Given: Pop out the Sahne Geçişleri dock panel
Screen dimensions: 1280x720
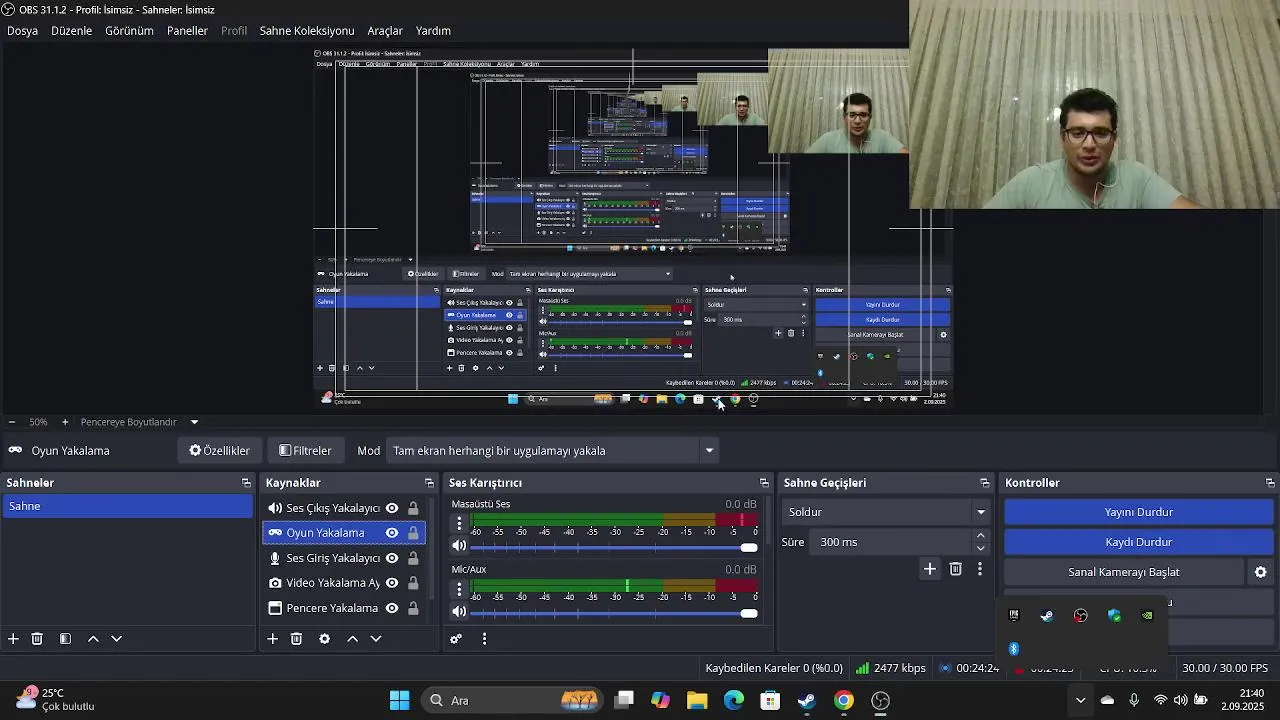Looking at the screenshot, I should [x=985, y=483].
